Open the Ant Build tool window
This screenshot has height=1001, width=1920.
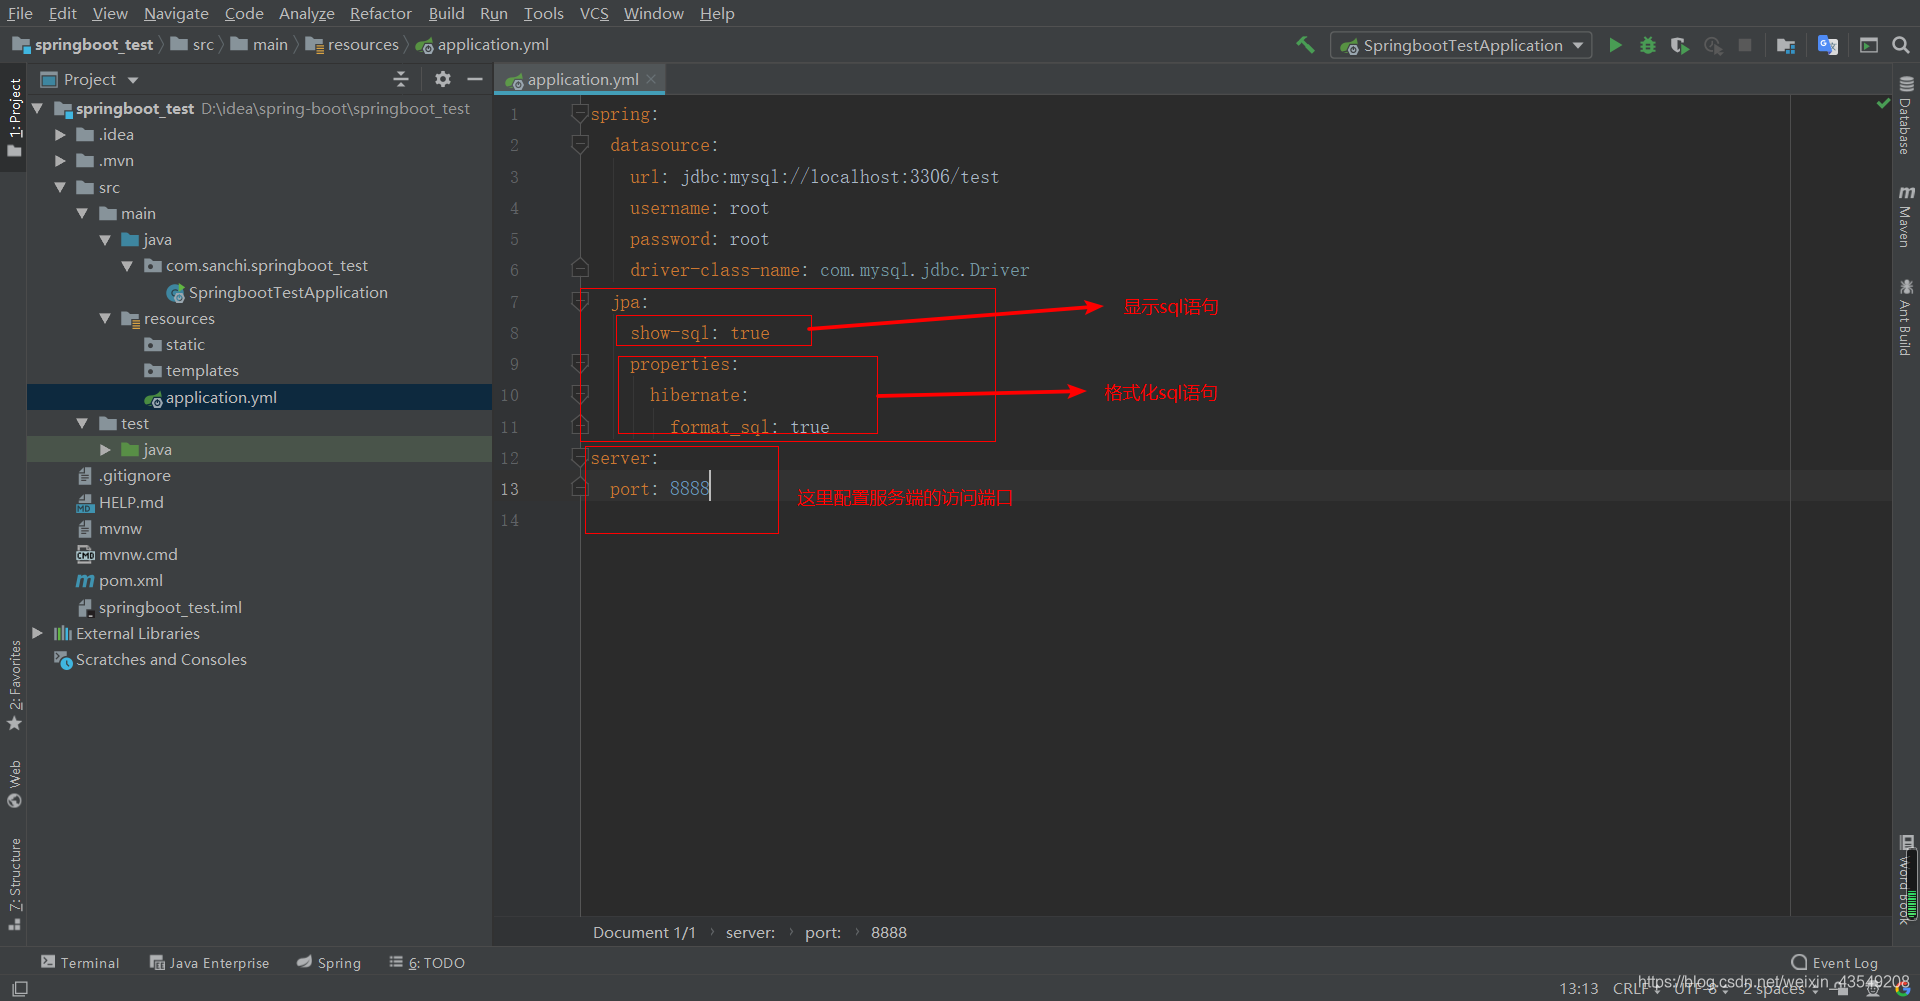pyautogui.click(x=1906, y=317)
